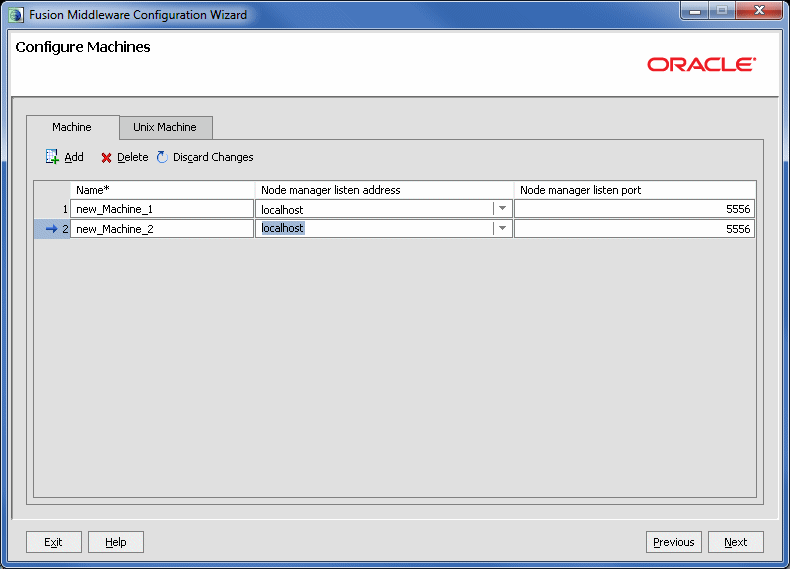Image resolution: width=790 pixels, height=569 pixels.
Task: Switch to the Machine tab
Action: point(72,127)
